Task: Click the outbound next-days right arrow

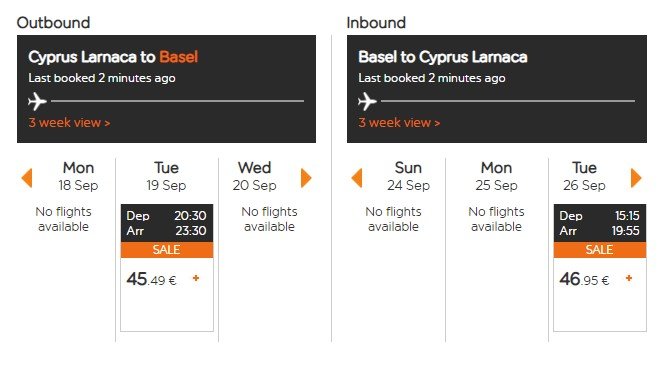Action: pyautogui.click(x=306, y=178)
